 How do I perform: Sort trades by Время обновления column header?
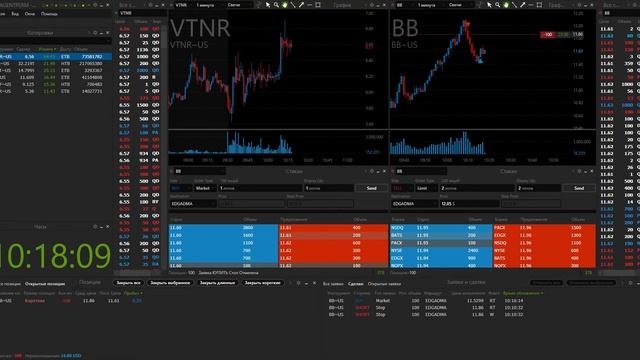coord(523,293)
